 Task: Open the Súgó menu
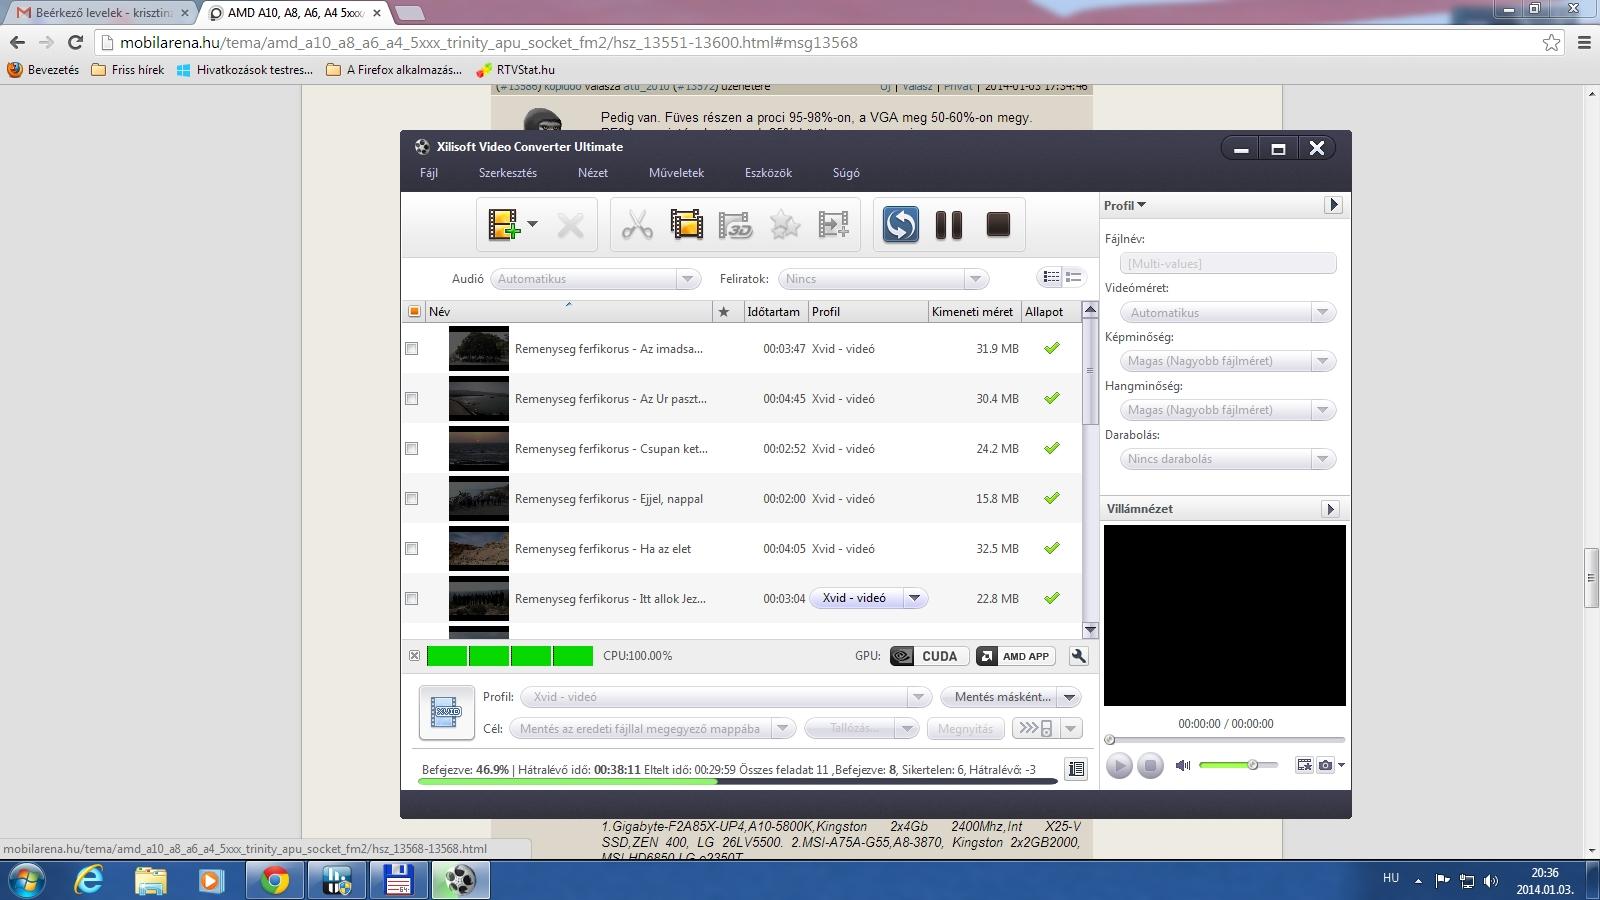[846, 173]
